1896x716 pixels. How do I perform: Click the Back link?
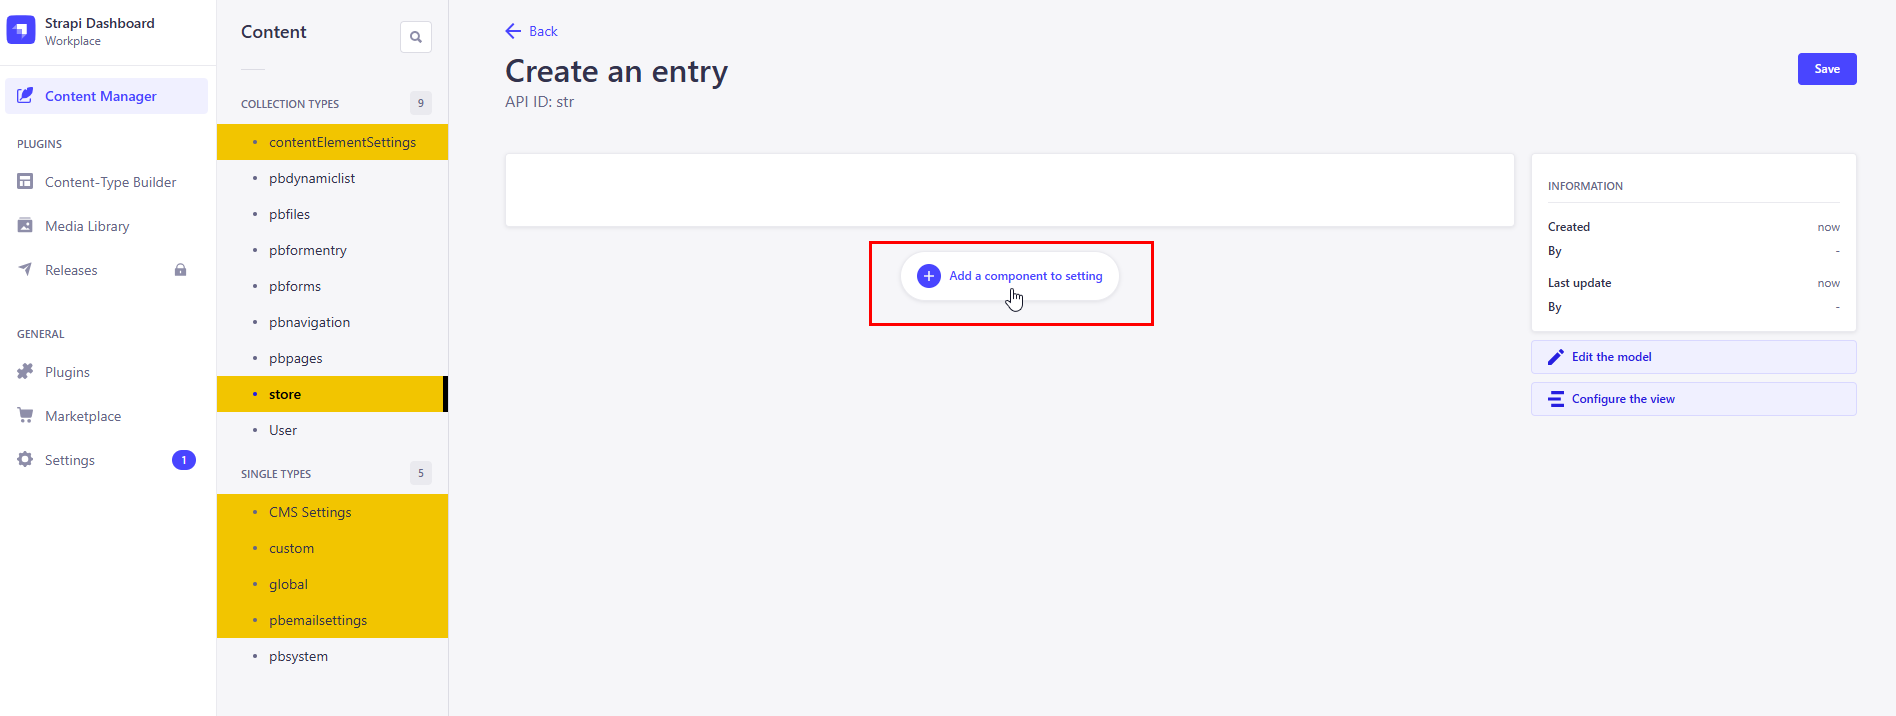(x=531, y=31)
